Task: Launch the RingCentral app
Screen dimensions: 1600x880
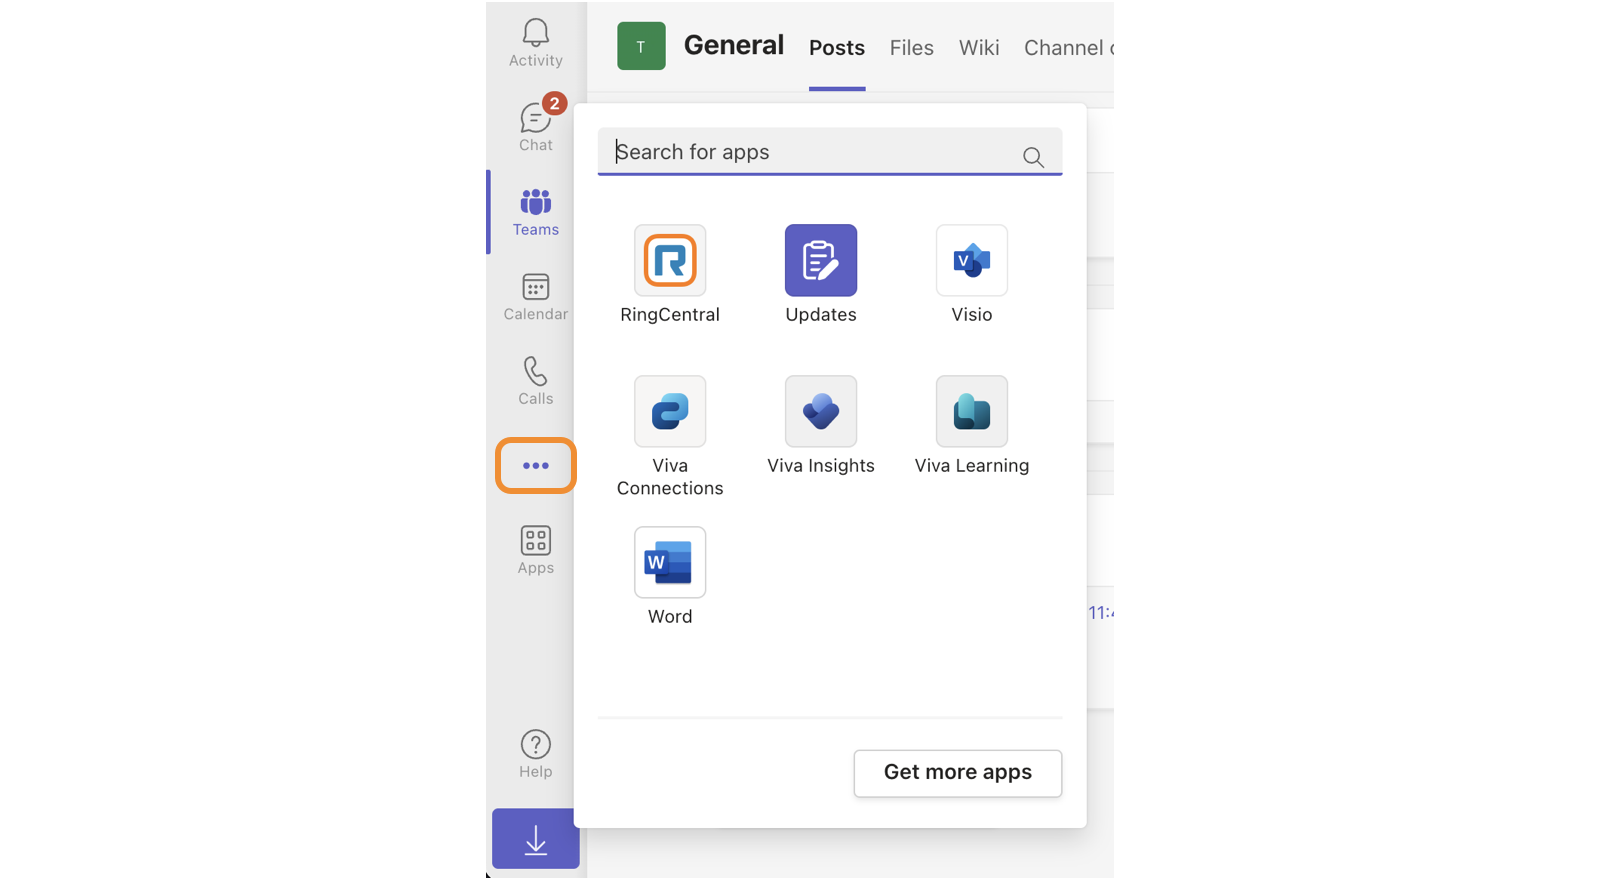Action: 670,260
